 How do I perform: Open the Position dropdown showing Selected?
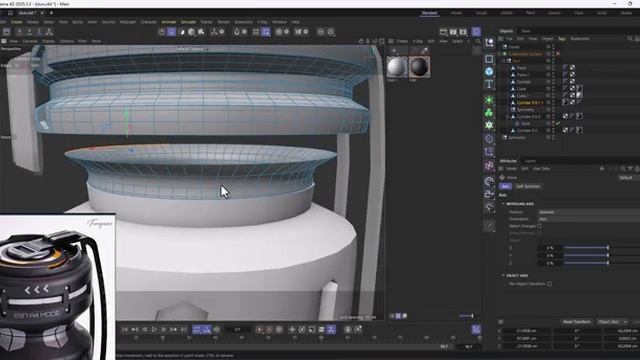589,212
